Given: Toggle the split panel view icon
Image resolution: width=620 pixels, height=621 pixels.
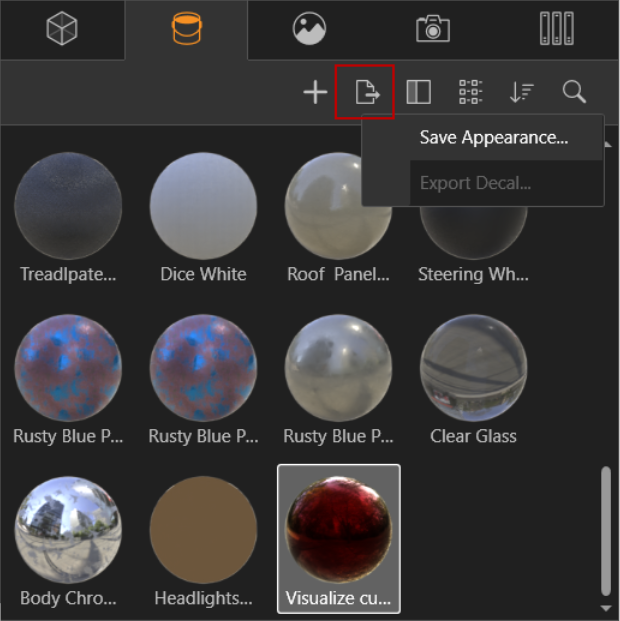Looking at the screenshot, I should point(418,93).
